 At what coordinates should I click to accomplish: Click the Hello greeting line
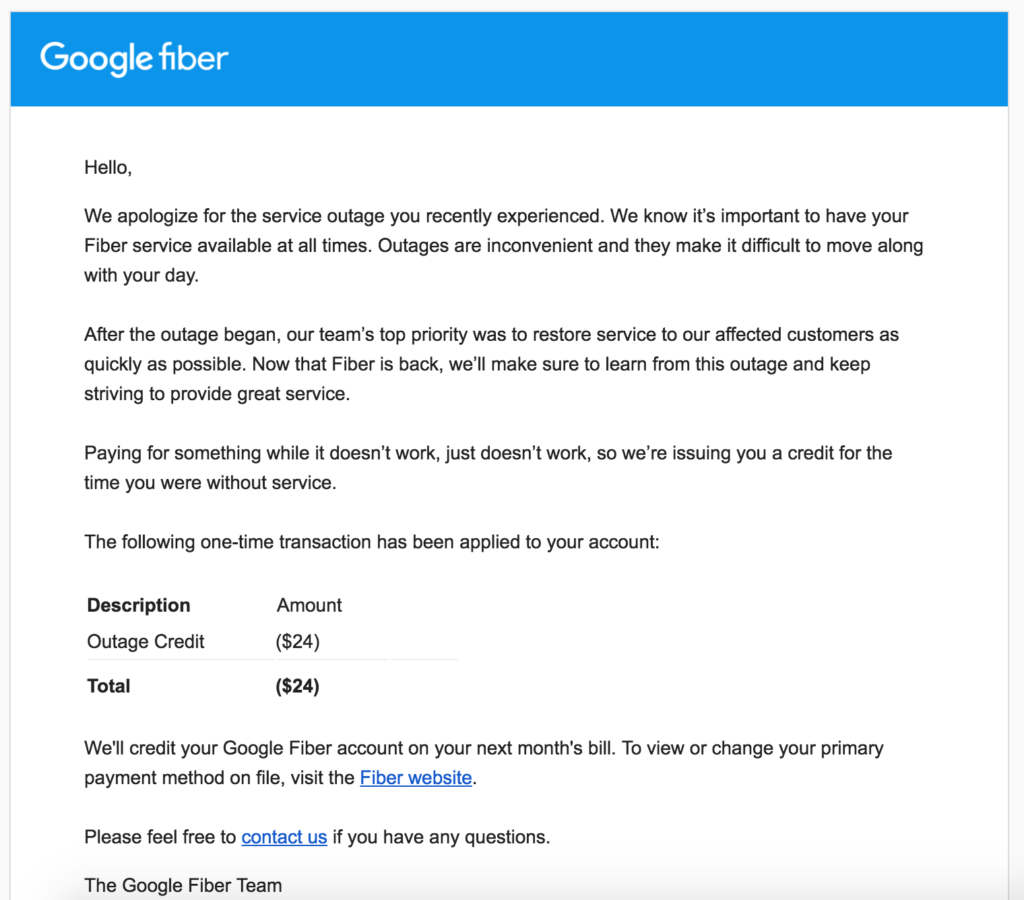(108, 168)
